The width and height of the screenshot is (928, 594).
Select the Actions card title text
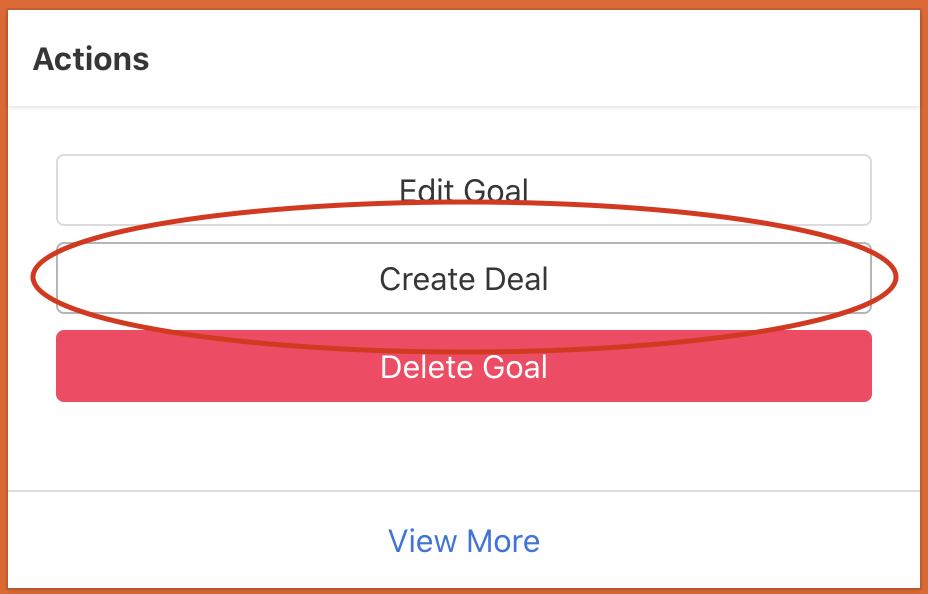click(x=91, y=60)
